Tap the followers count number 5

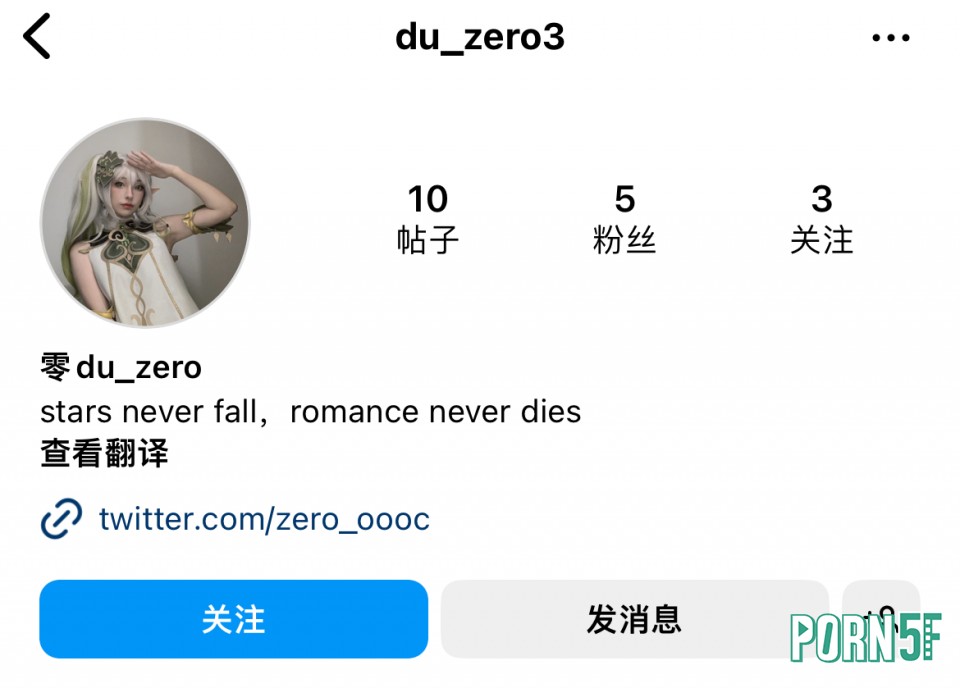(624, 199)
